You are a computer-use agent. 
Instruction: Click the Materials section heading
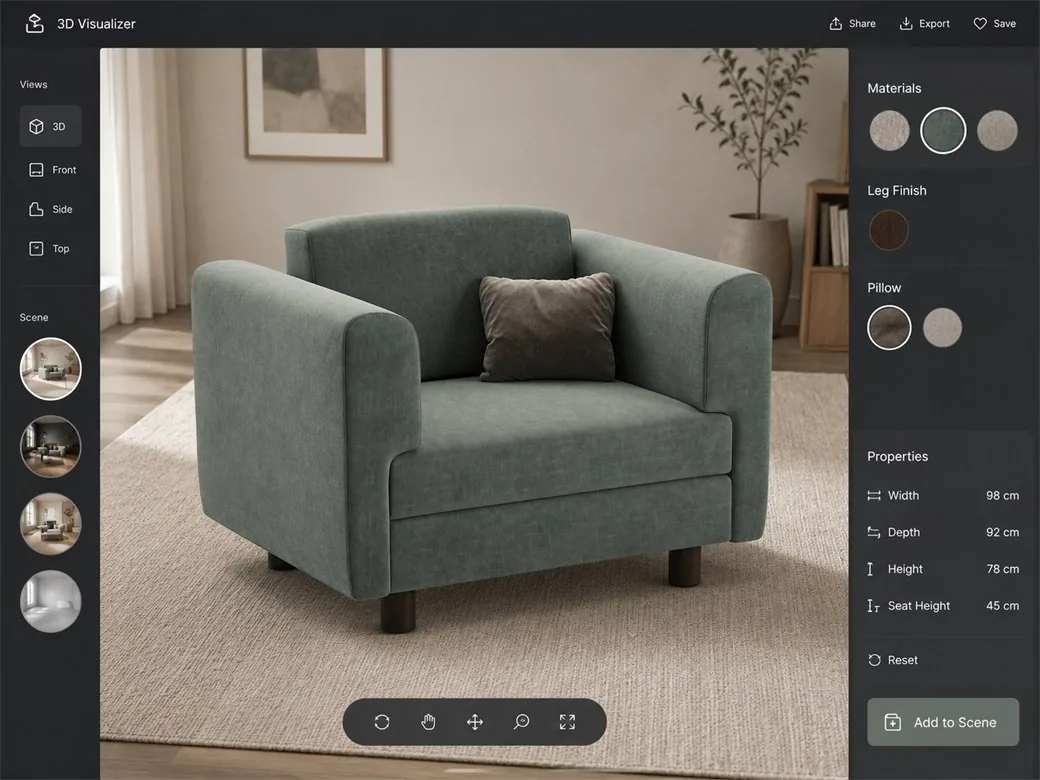[894, 88]
